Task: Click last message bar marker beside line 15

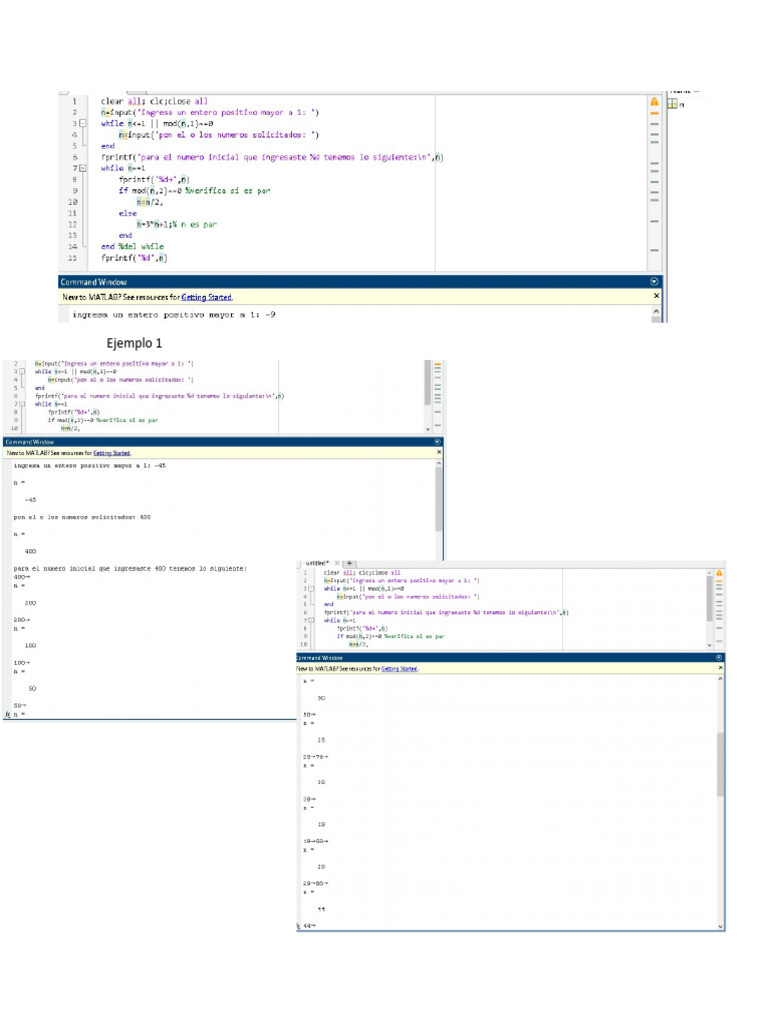Action: 654,250
